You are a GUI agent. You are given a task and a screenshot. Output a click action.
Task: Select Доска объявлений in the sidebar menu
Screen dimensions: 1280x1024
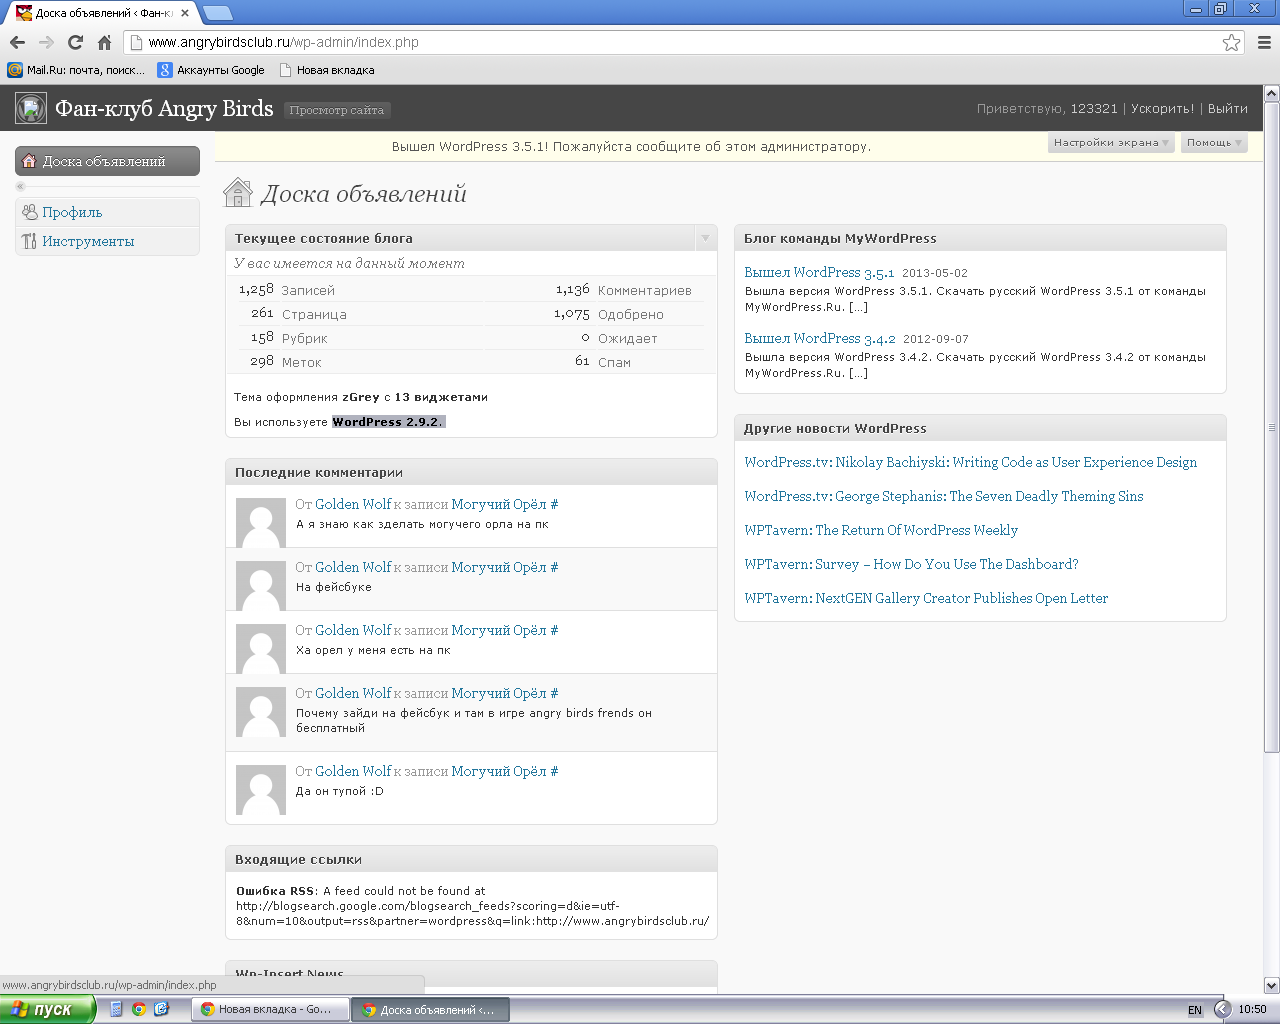[107, 161]
